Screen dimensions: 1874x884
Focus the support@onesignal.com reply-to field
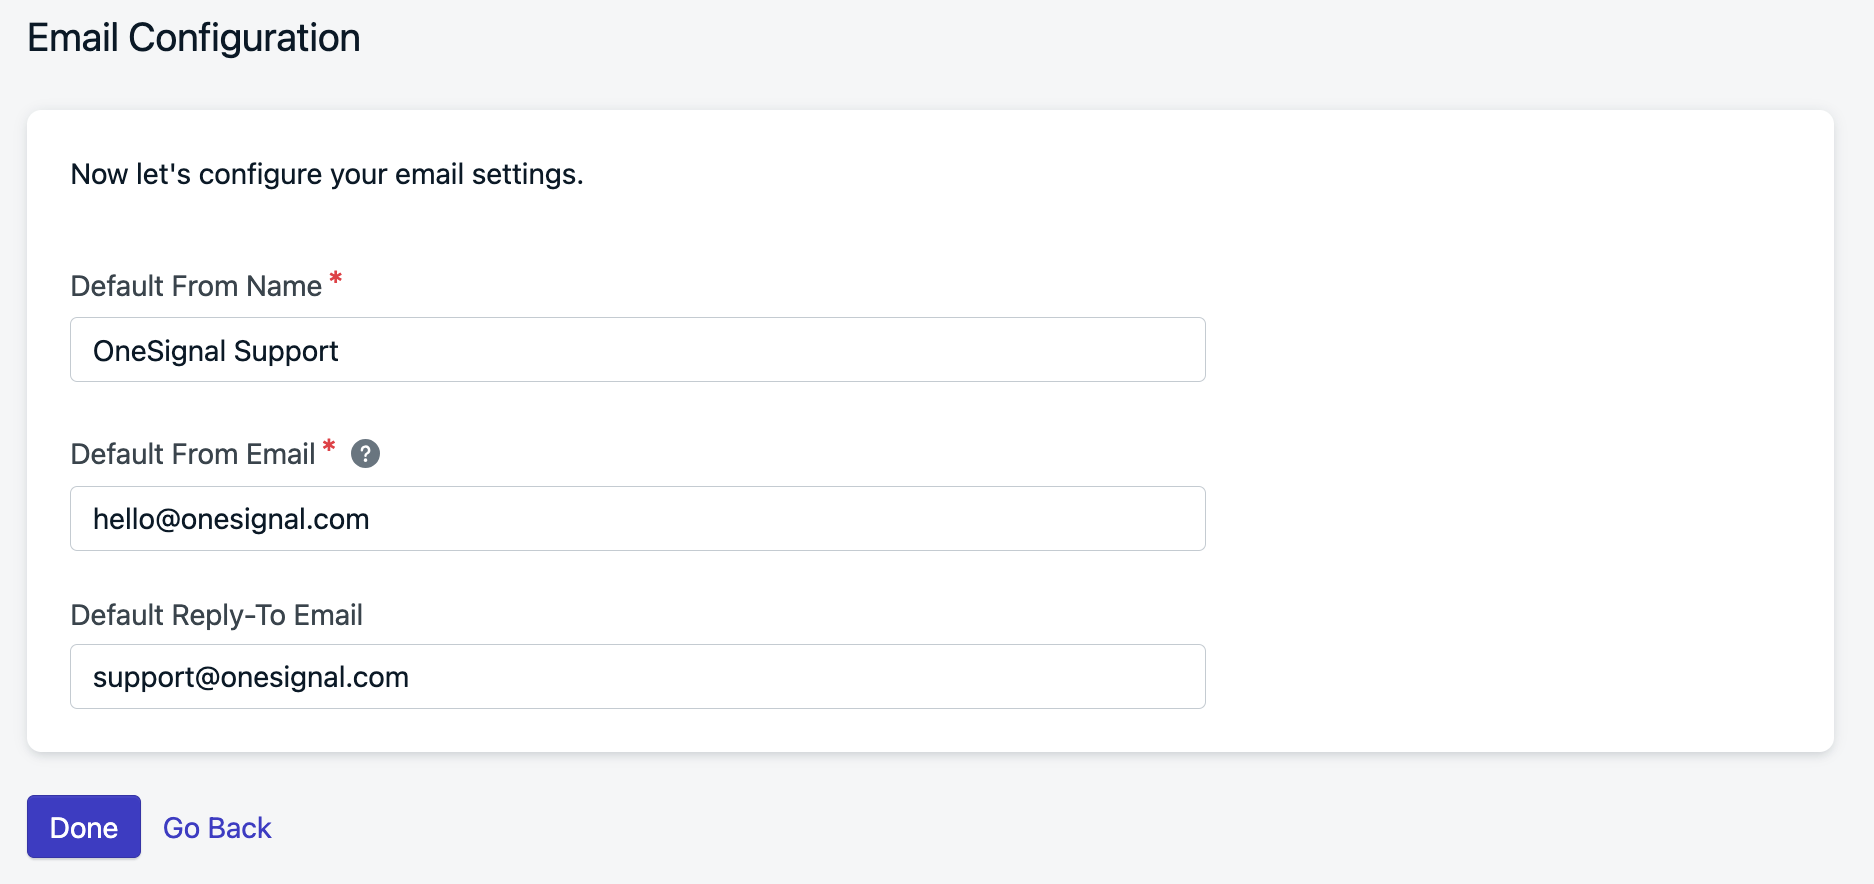(637, 677)
